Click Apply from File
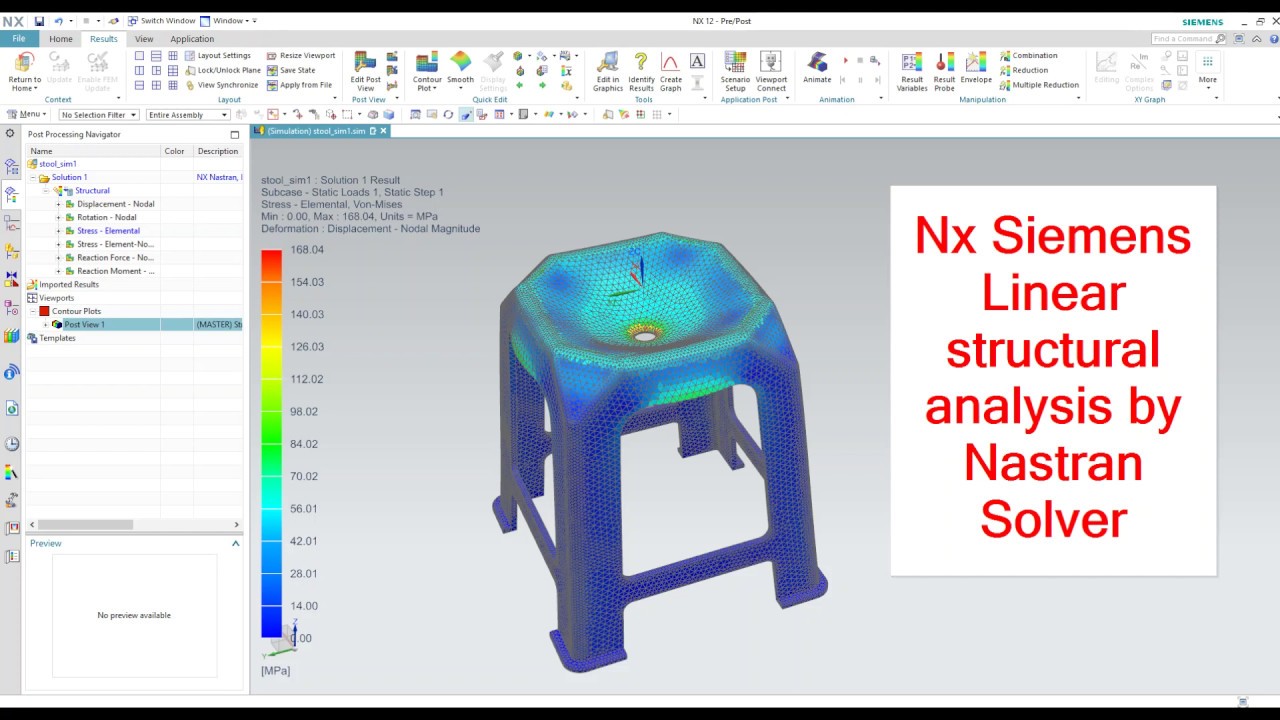1280x720 pixels. (x=299, y=85)
